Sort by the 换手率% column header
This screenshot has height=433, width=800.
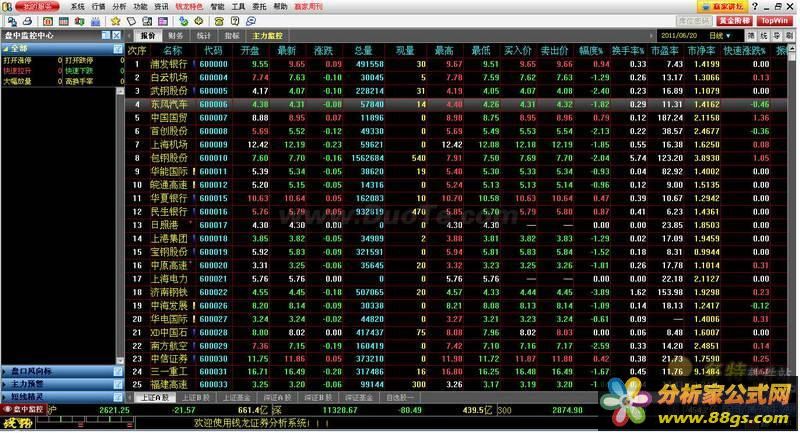point(628,50)
